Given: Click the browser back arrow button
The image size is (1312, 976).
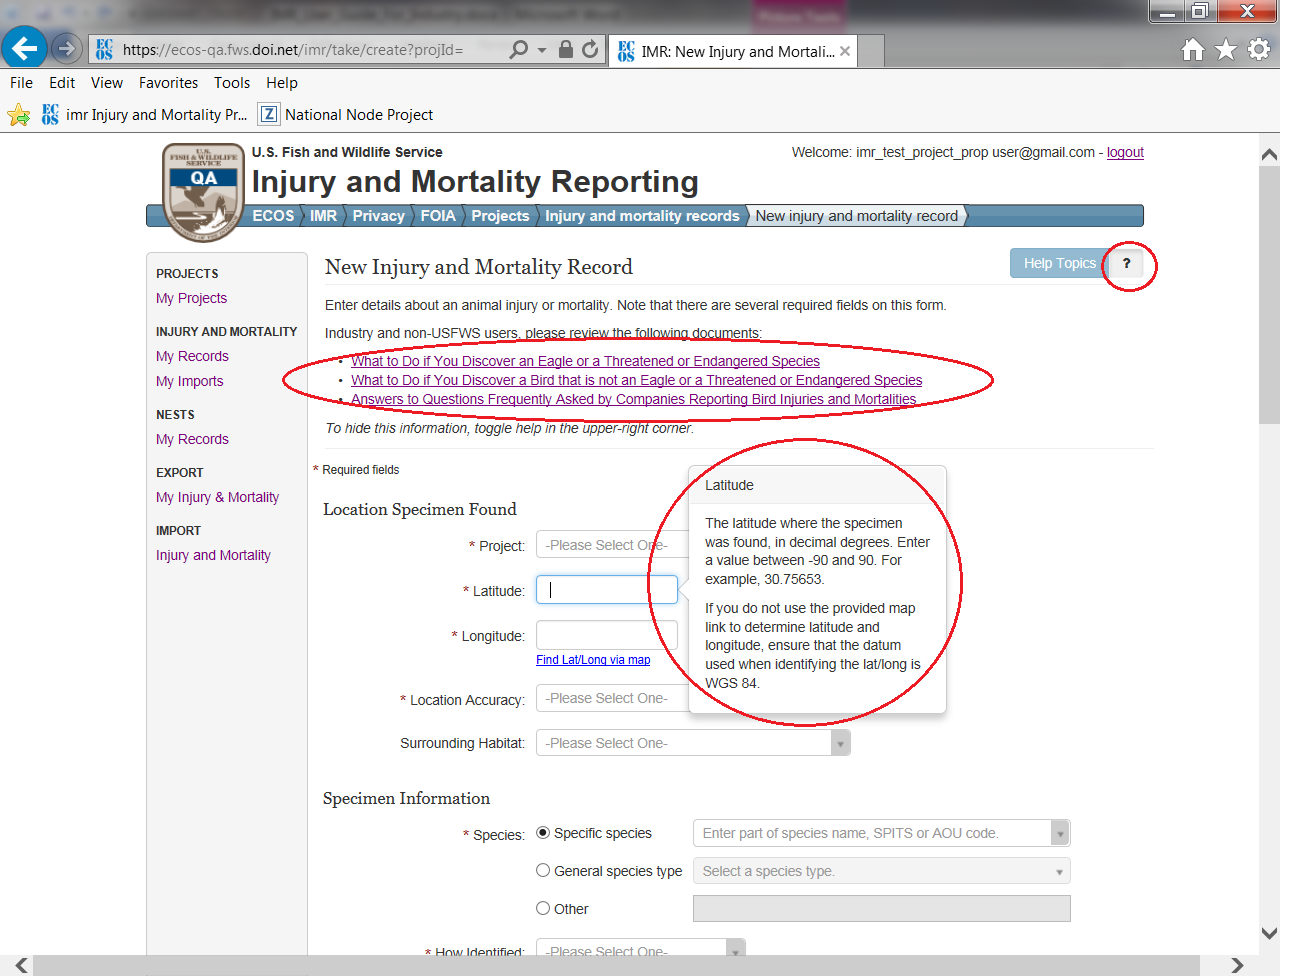Looking at the screenshot, I should tap(25, 48).
